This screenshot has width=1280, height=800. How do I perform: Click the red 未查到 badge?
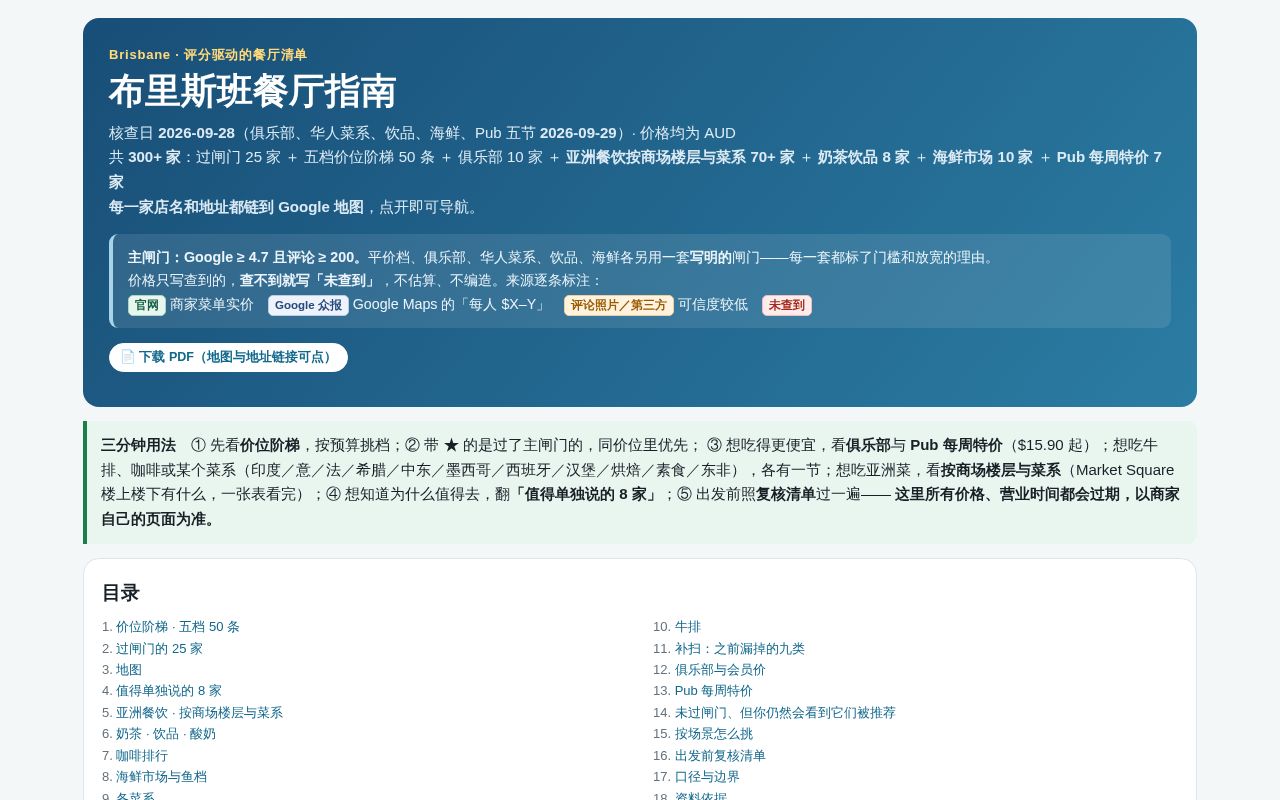click(787, 305)
